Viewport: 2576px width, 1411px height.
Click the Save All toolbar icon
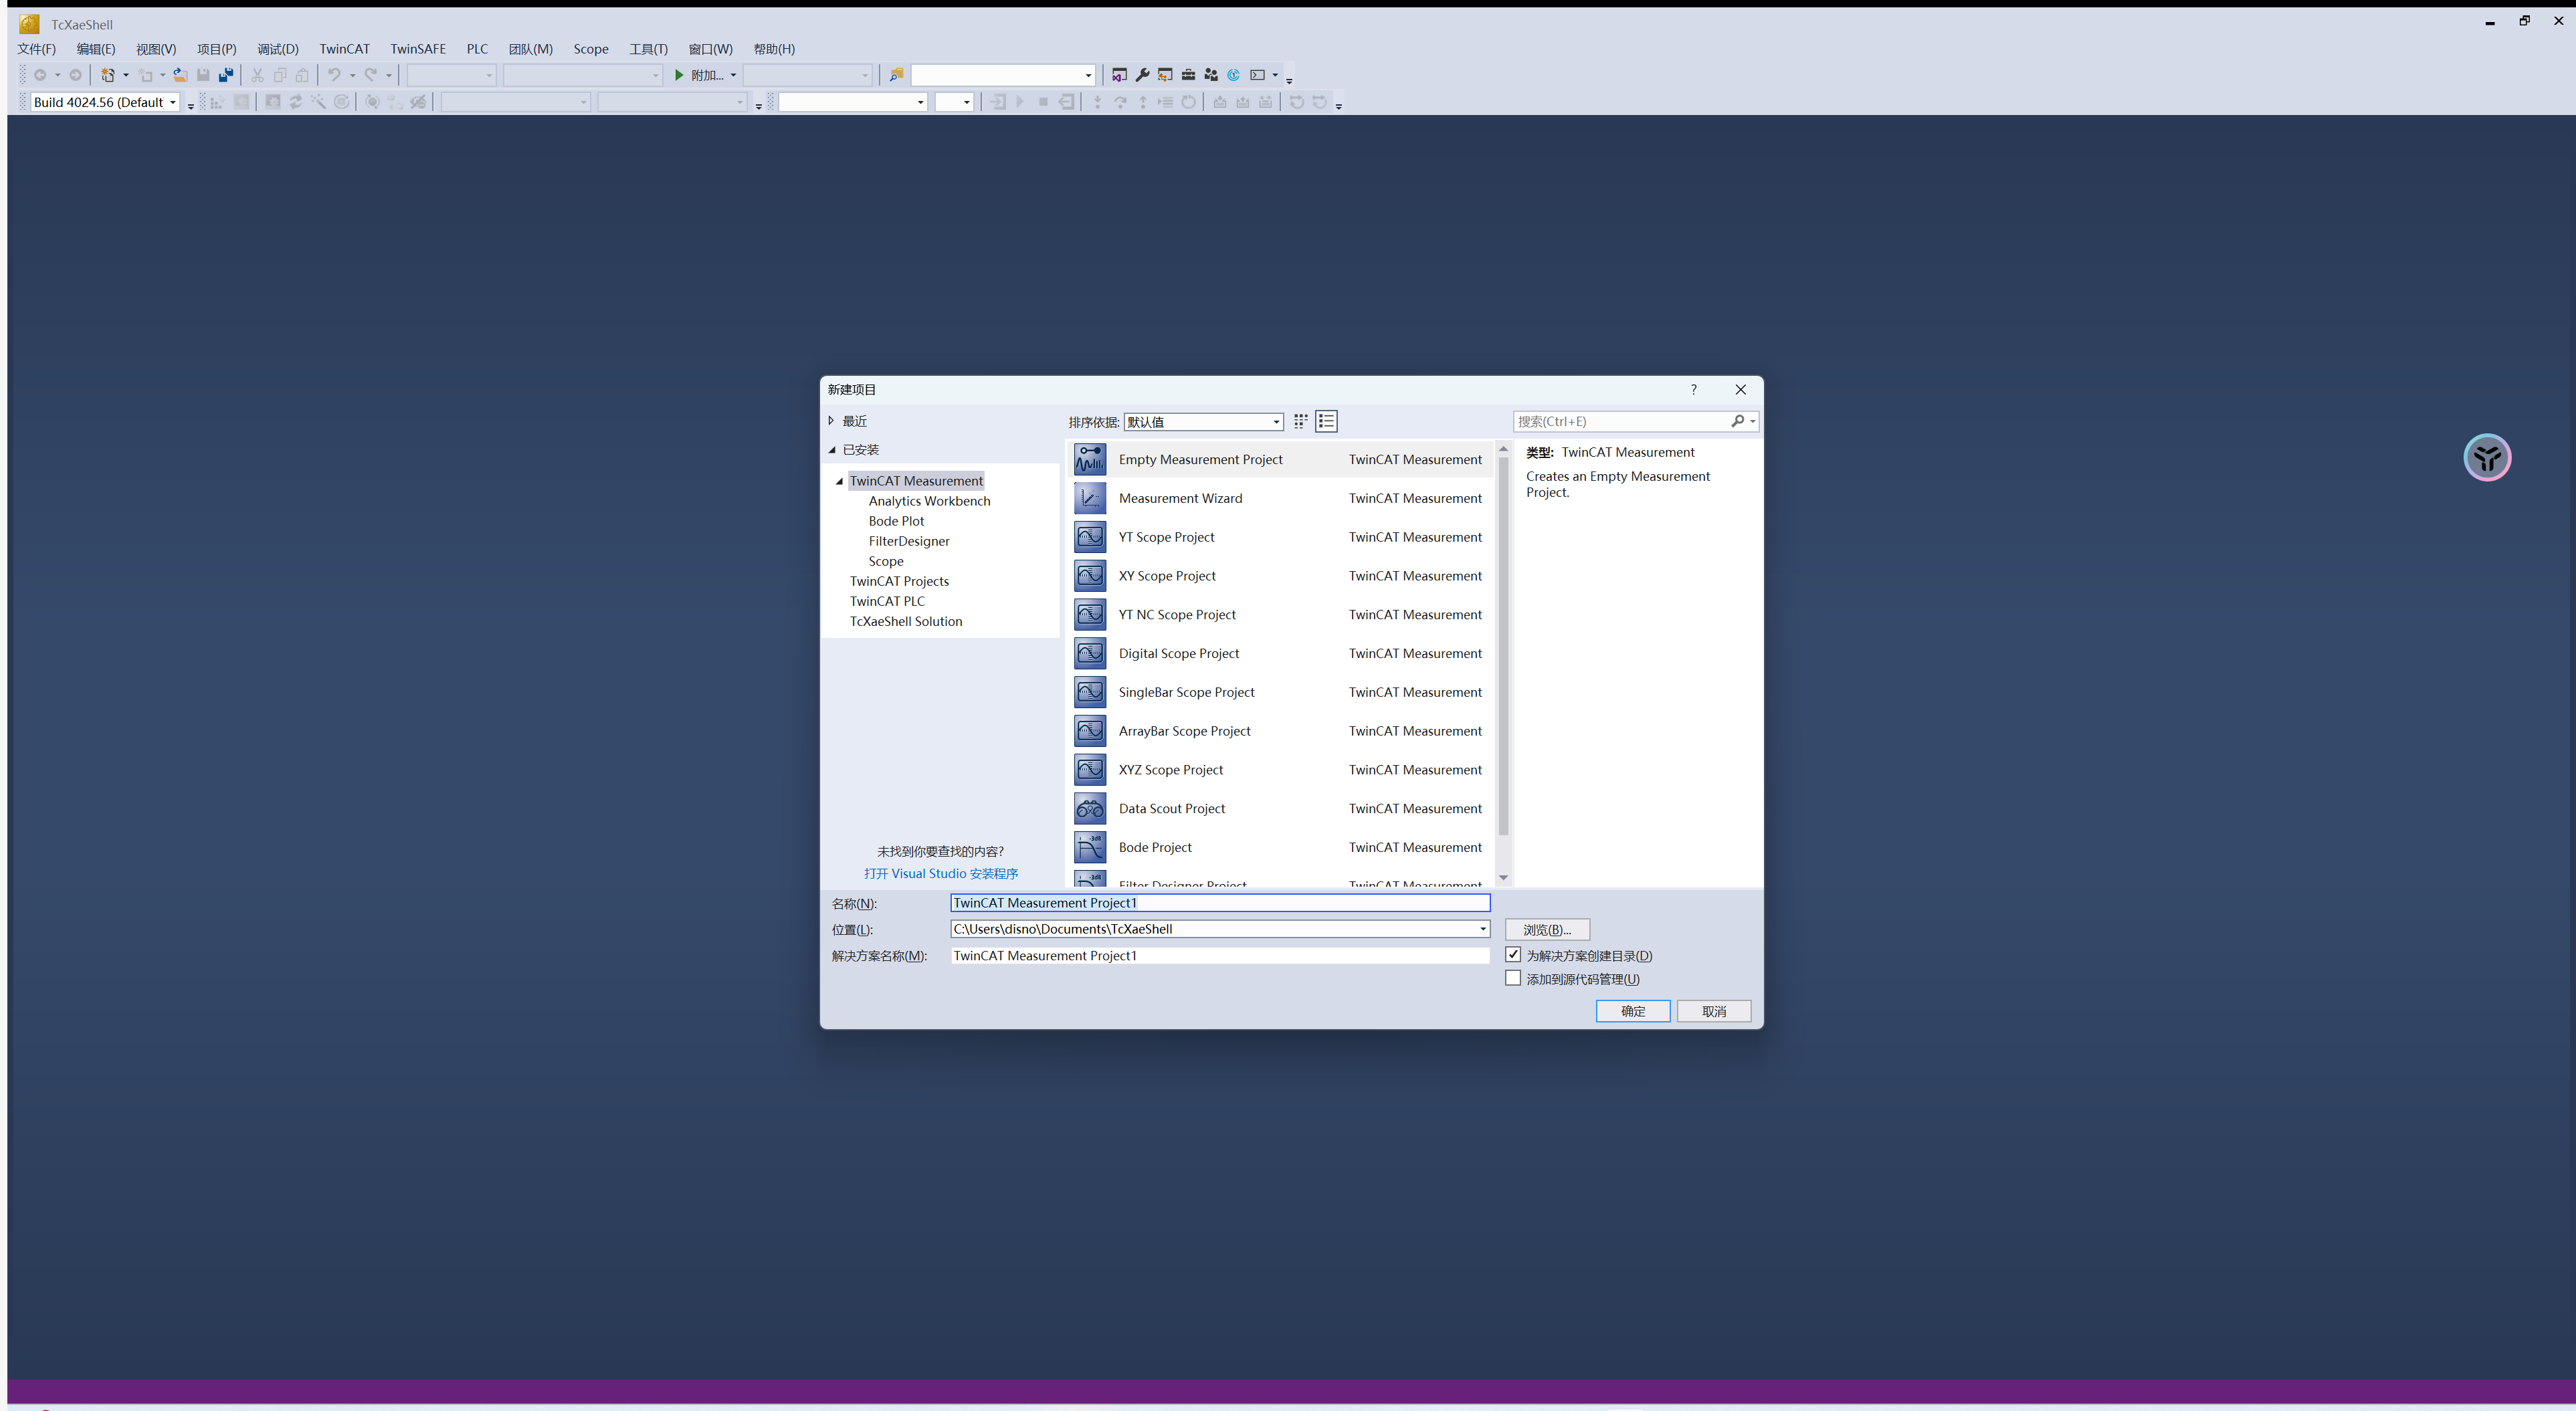[x=226, y=75]
